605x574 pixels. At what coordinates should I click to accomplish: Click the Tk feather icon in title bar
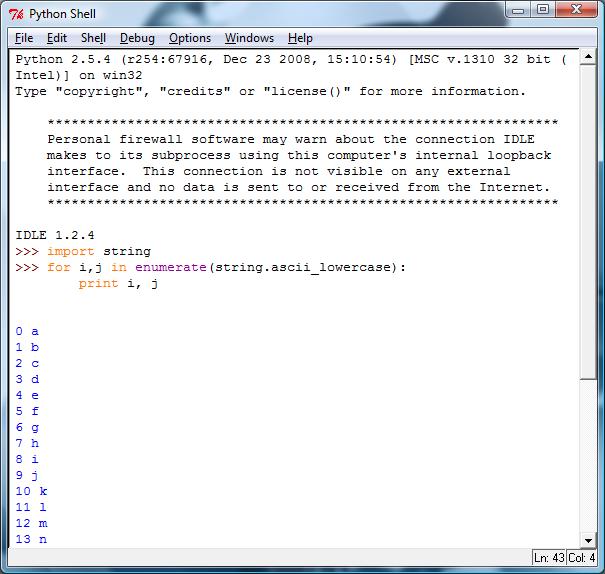[x=15, y=14]
